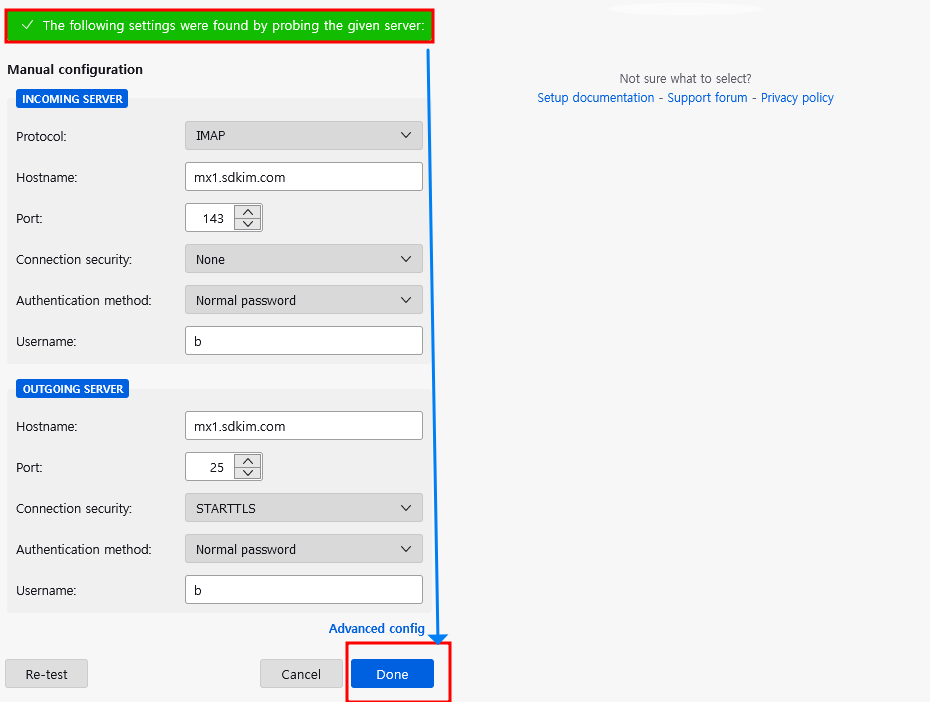Open the Support forum link

[707, 98]
